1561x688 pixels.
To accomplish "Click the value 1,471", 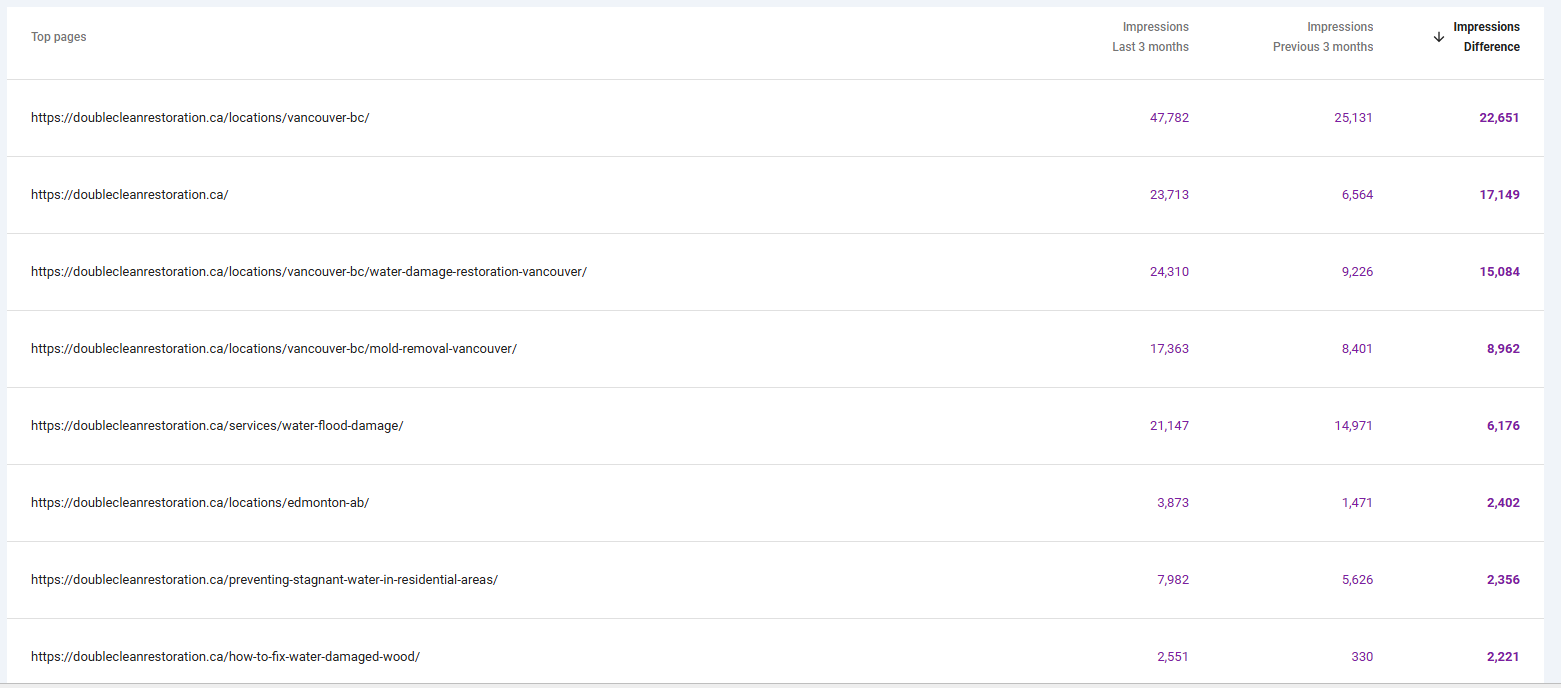I will point(1357,503).
